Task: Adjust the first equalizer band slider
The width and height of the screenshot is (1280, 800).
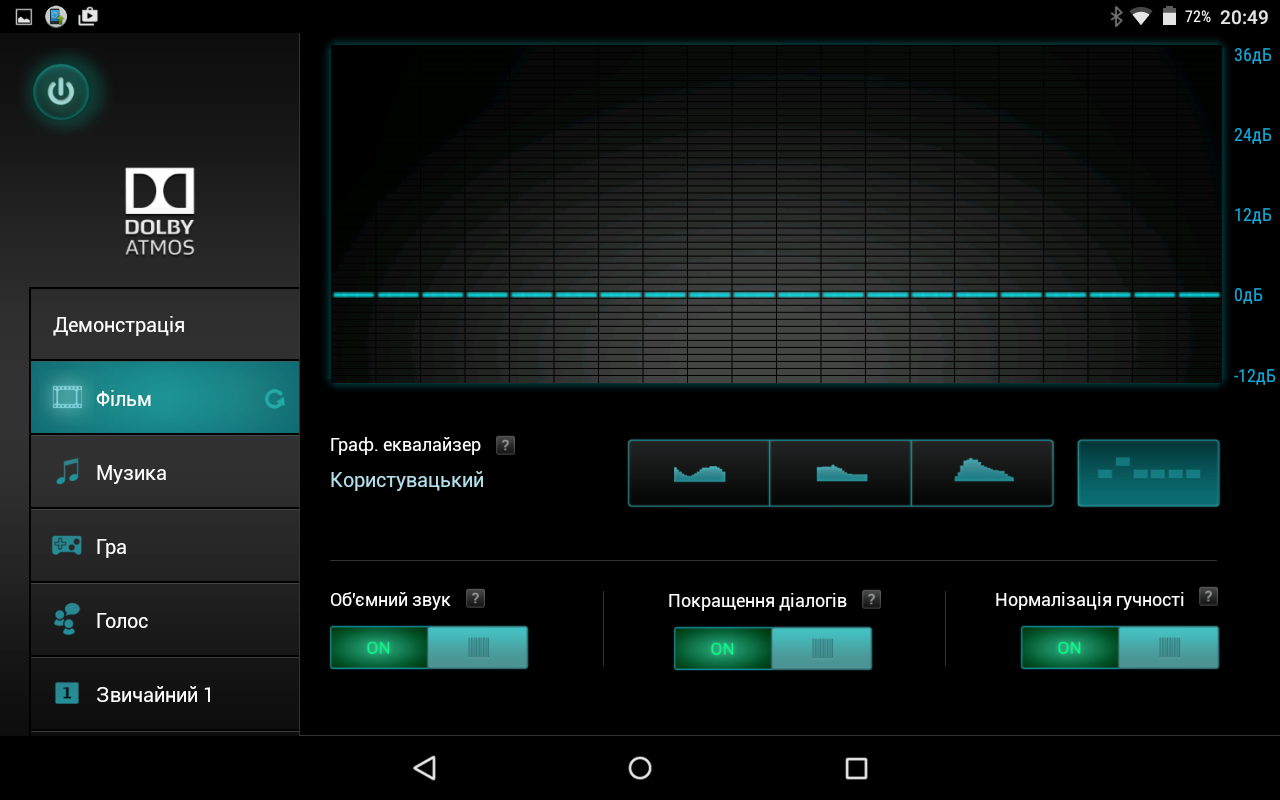Action: coord(353,295)
